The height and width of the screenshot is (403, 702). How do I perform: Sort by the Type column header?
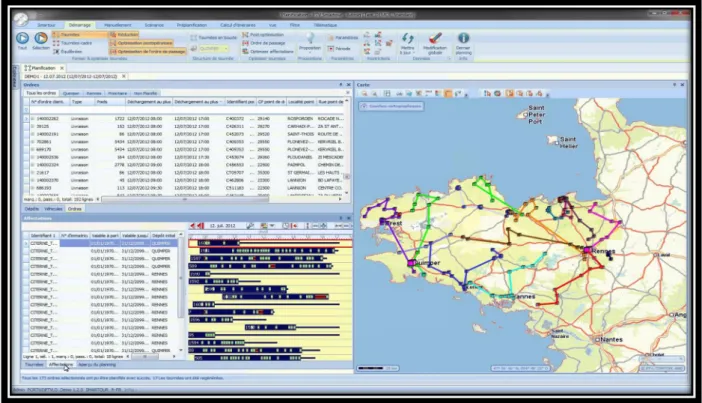(81, 102)
